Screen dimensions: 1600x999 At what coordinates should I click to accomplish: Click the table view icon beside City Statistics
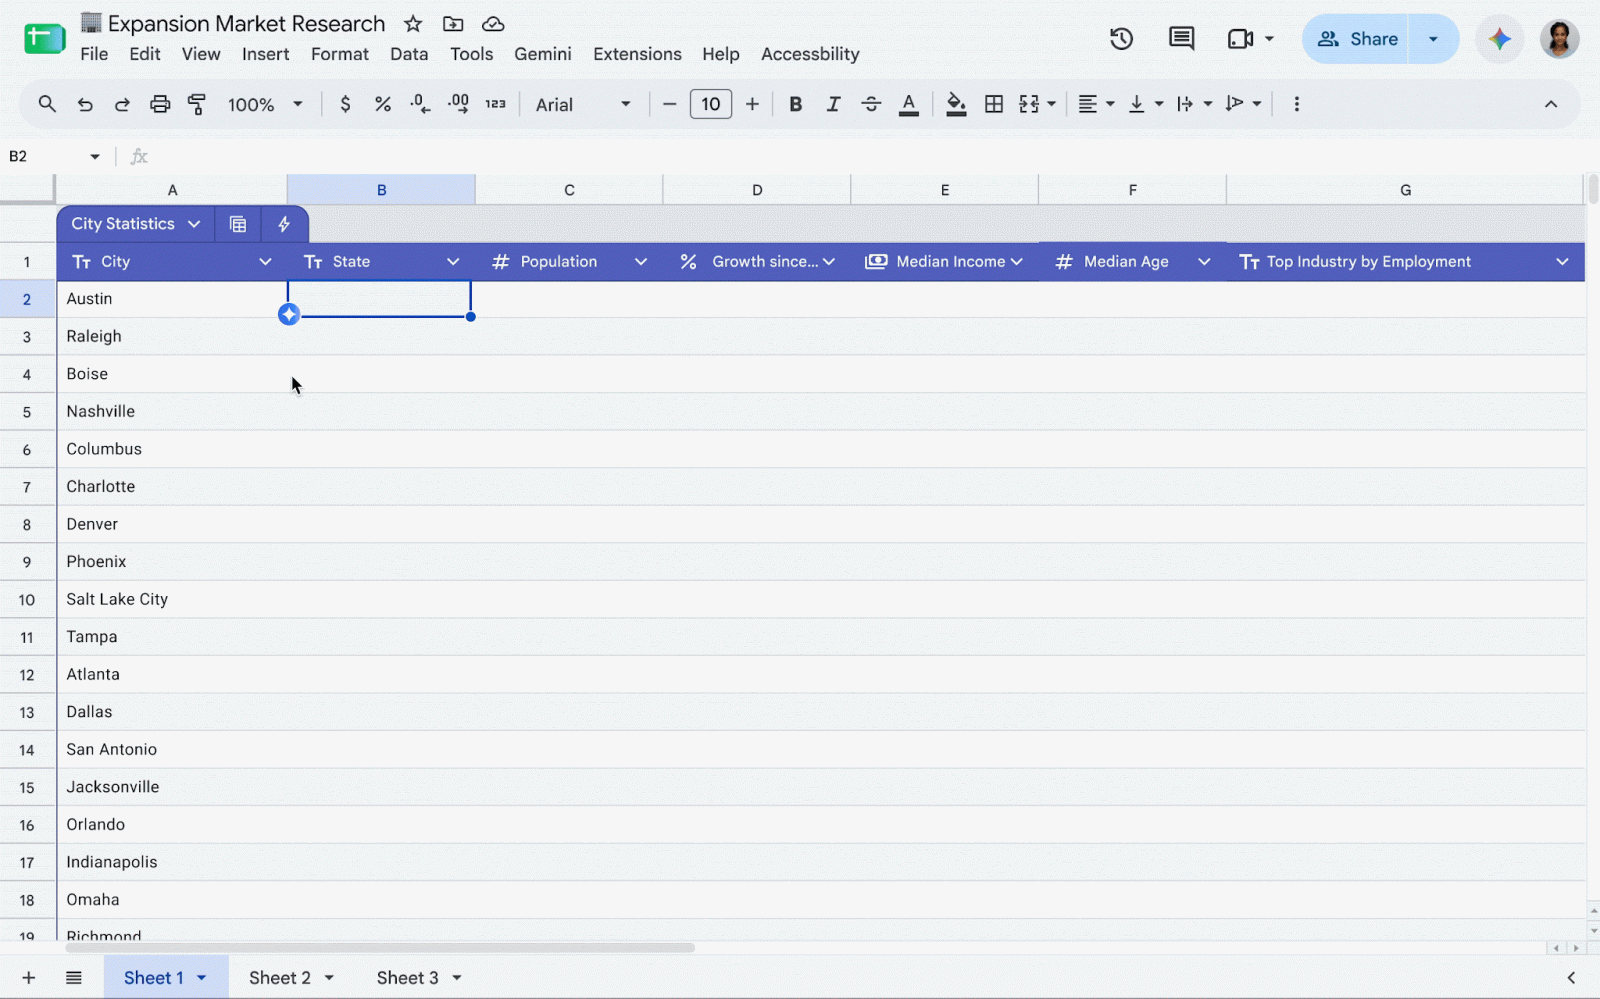(x=238, y=224)
